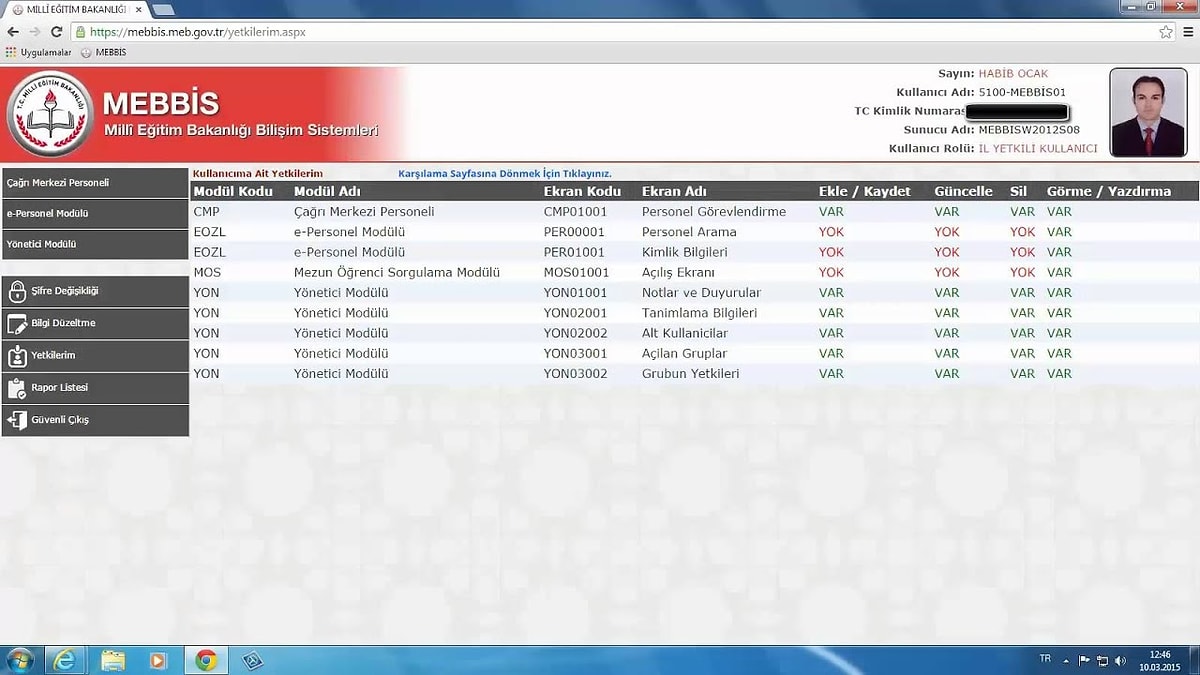Click the MEB ministry logo emblem
Screen dimensions: 1200x675
coord(49,114)
